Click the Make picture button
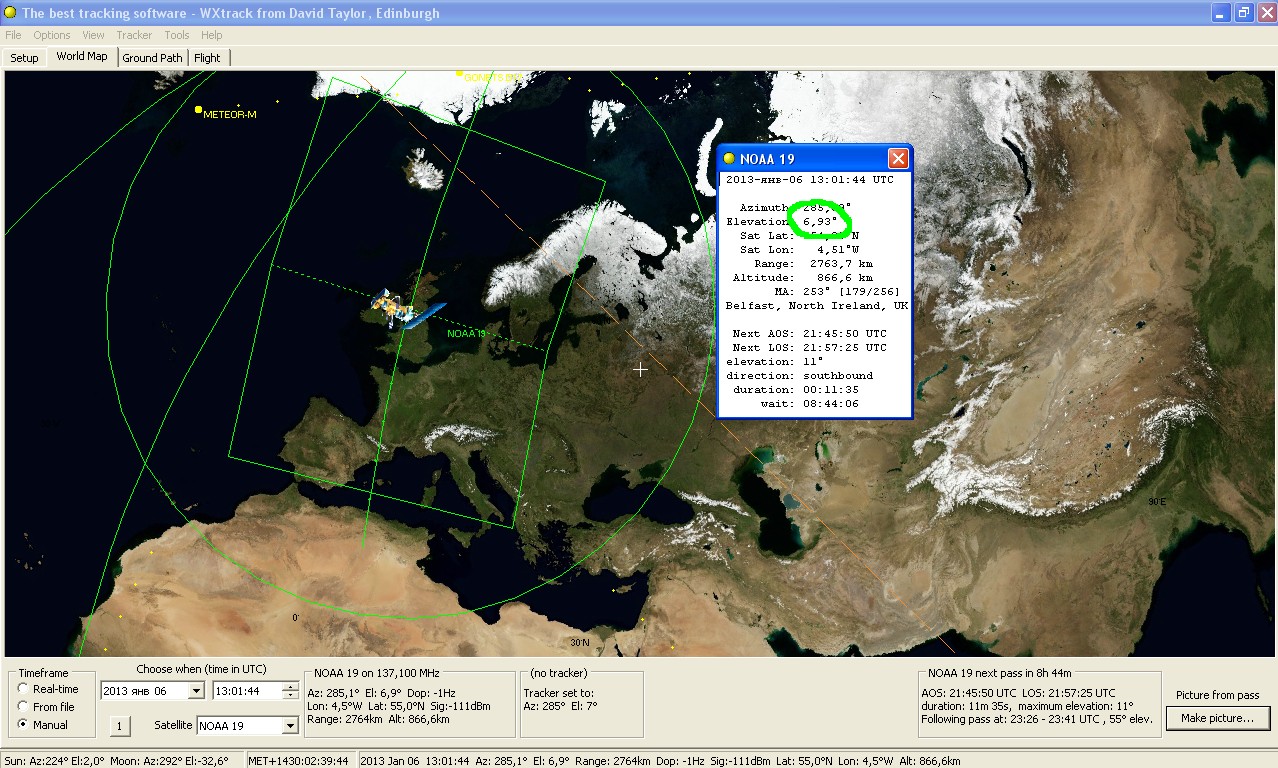1278x768 pixels. click(1217, 718)
